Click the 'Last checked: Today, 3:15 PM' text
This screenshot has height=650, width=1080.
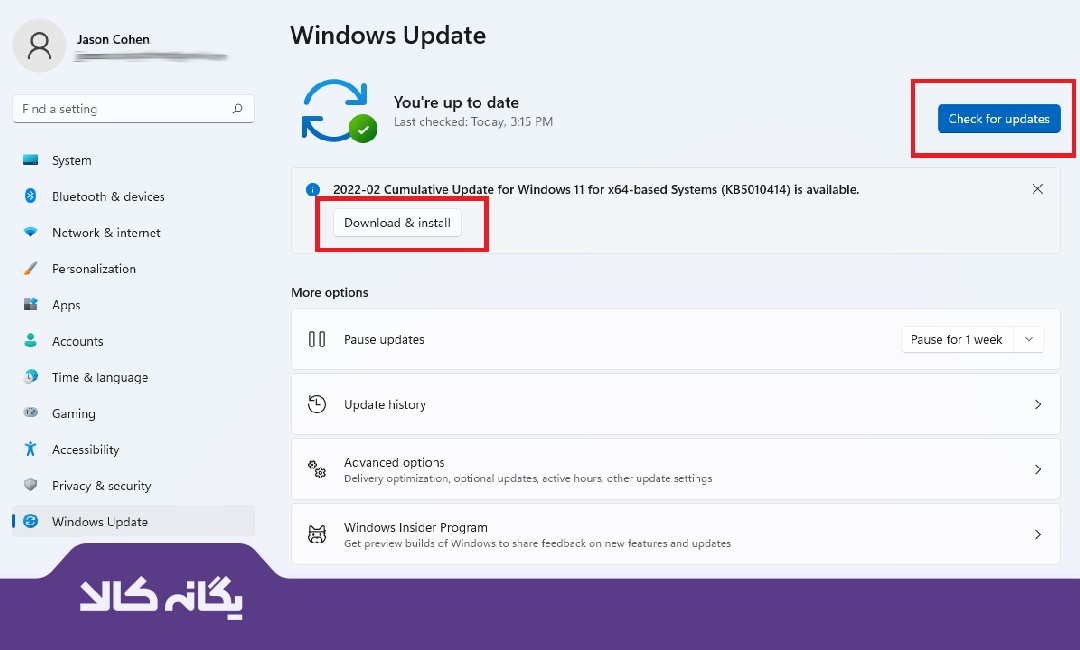[473, 122]
